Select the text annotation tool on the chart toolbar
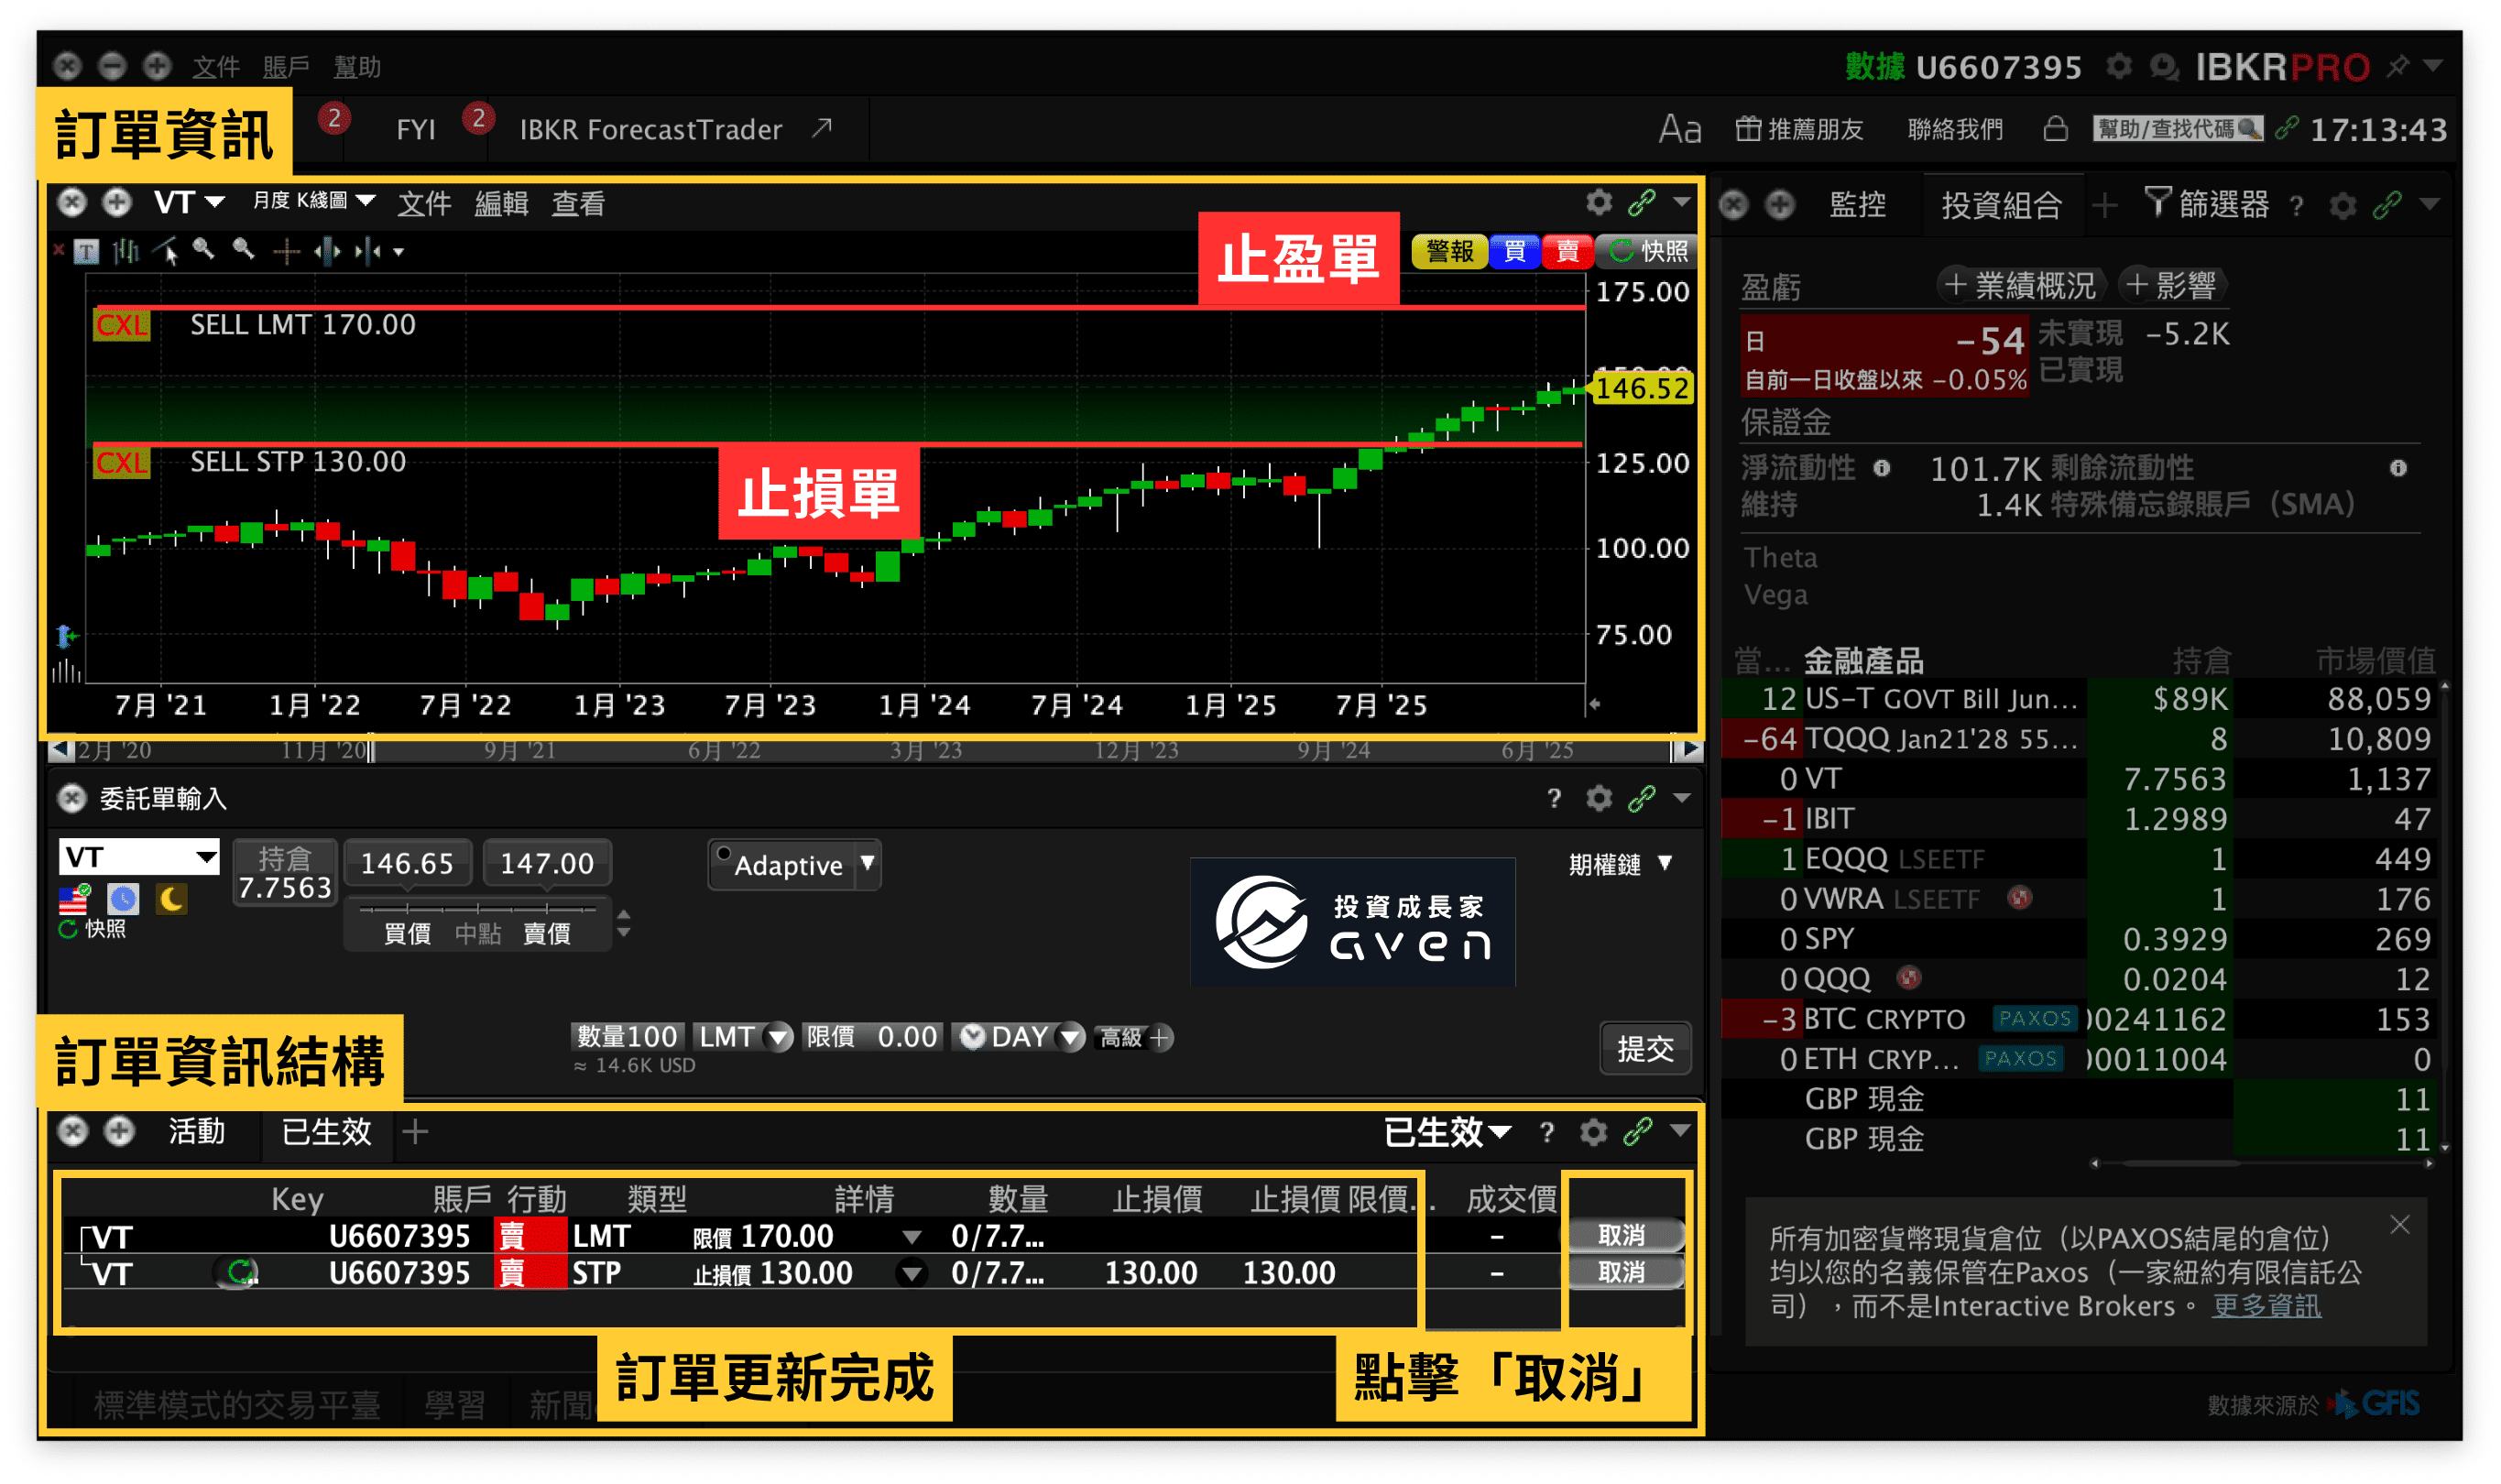The image size is (2501, 1484). coord(87,252)
